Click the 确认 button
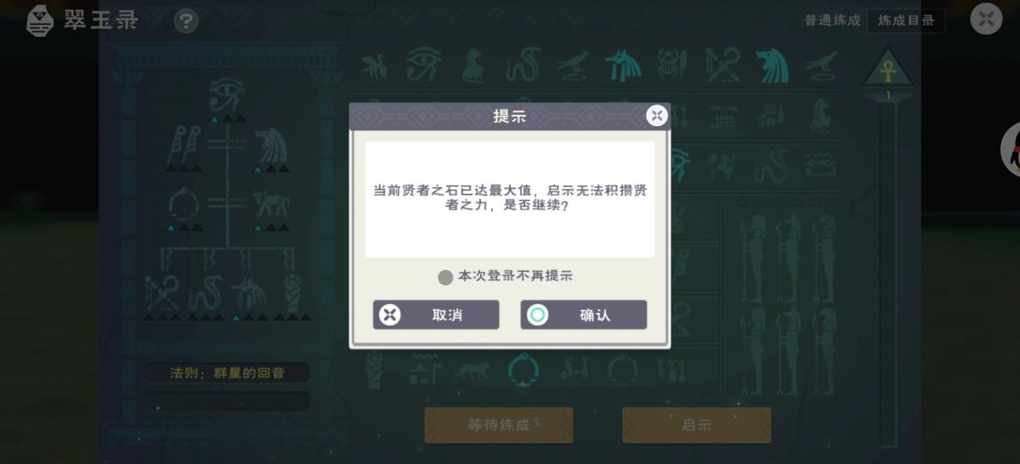Viewport: 1020px width, 464px height. tap(584, 315)
